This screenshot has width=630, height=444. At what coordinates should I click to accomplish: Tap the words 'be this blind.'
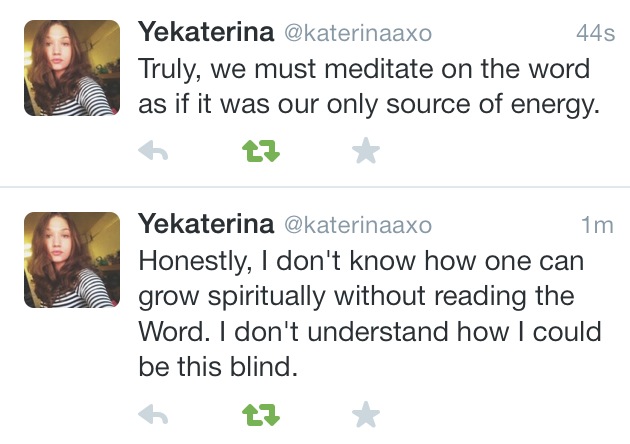[218, 367]
